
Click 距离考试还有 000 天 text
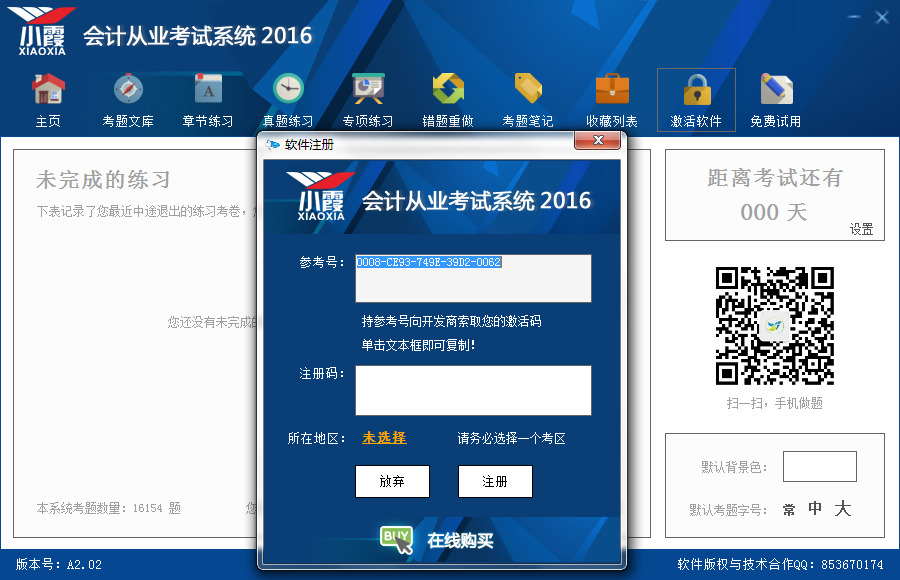click(x=774, y=195)
